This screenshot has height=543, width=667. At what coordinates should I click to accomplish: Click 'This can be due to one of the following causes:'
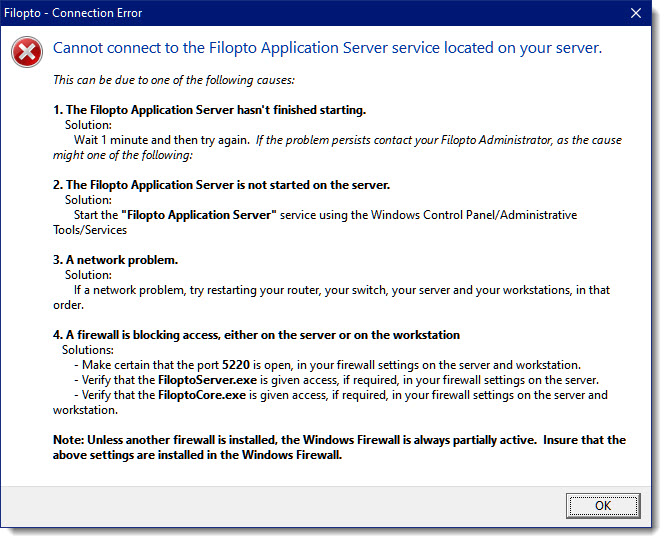(174, 80)
